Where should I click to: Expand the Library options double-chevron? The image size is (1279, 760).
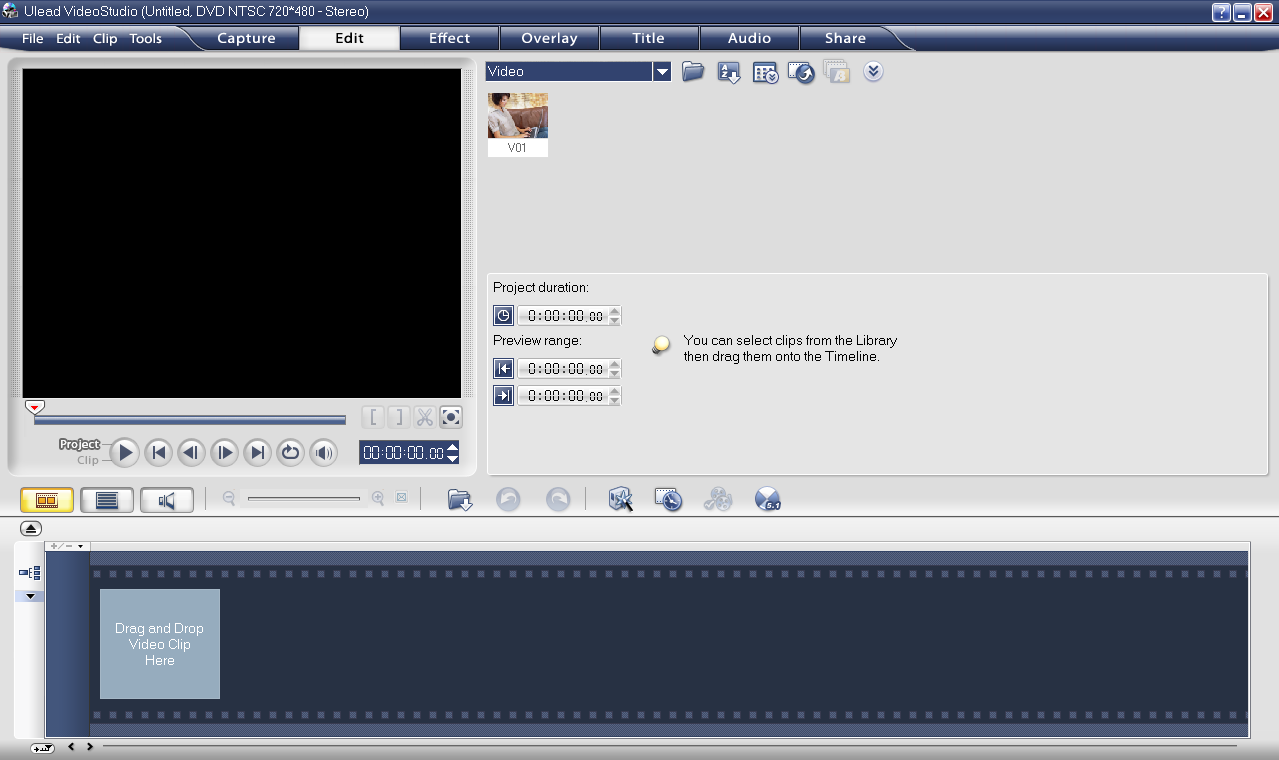872,71
